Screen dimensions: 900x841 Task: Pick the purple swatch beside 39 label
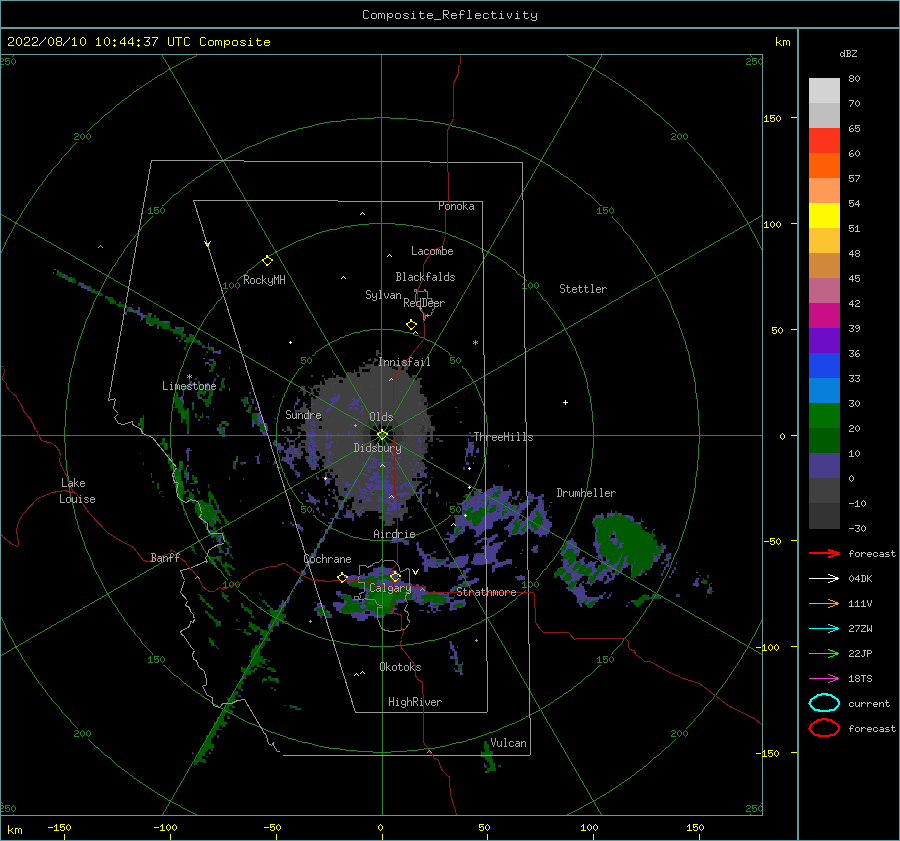click(x=824, y=340)
